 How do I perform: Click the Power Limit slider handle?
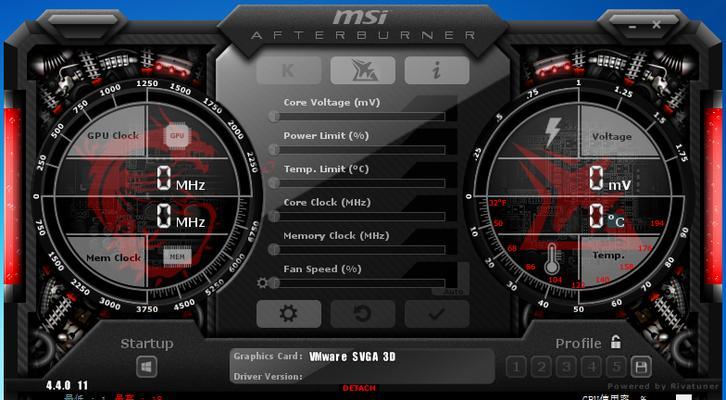274,150
